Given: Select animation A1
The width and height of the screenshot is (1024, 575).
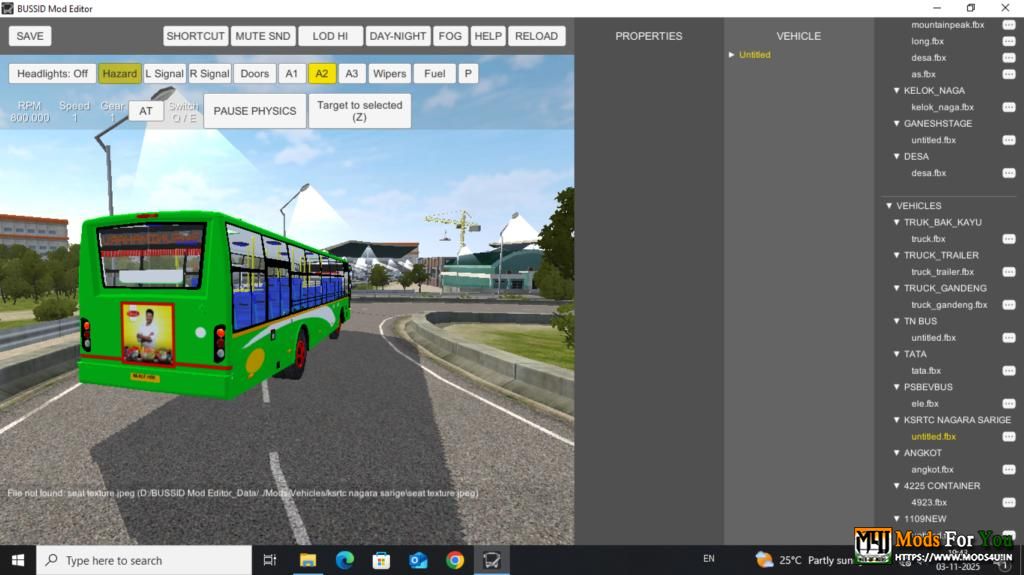Looking at the screenshot, I should pyautogui.click(x=292, y=74).
